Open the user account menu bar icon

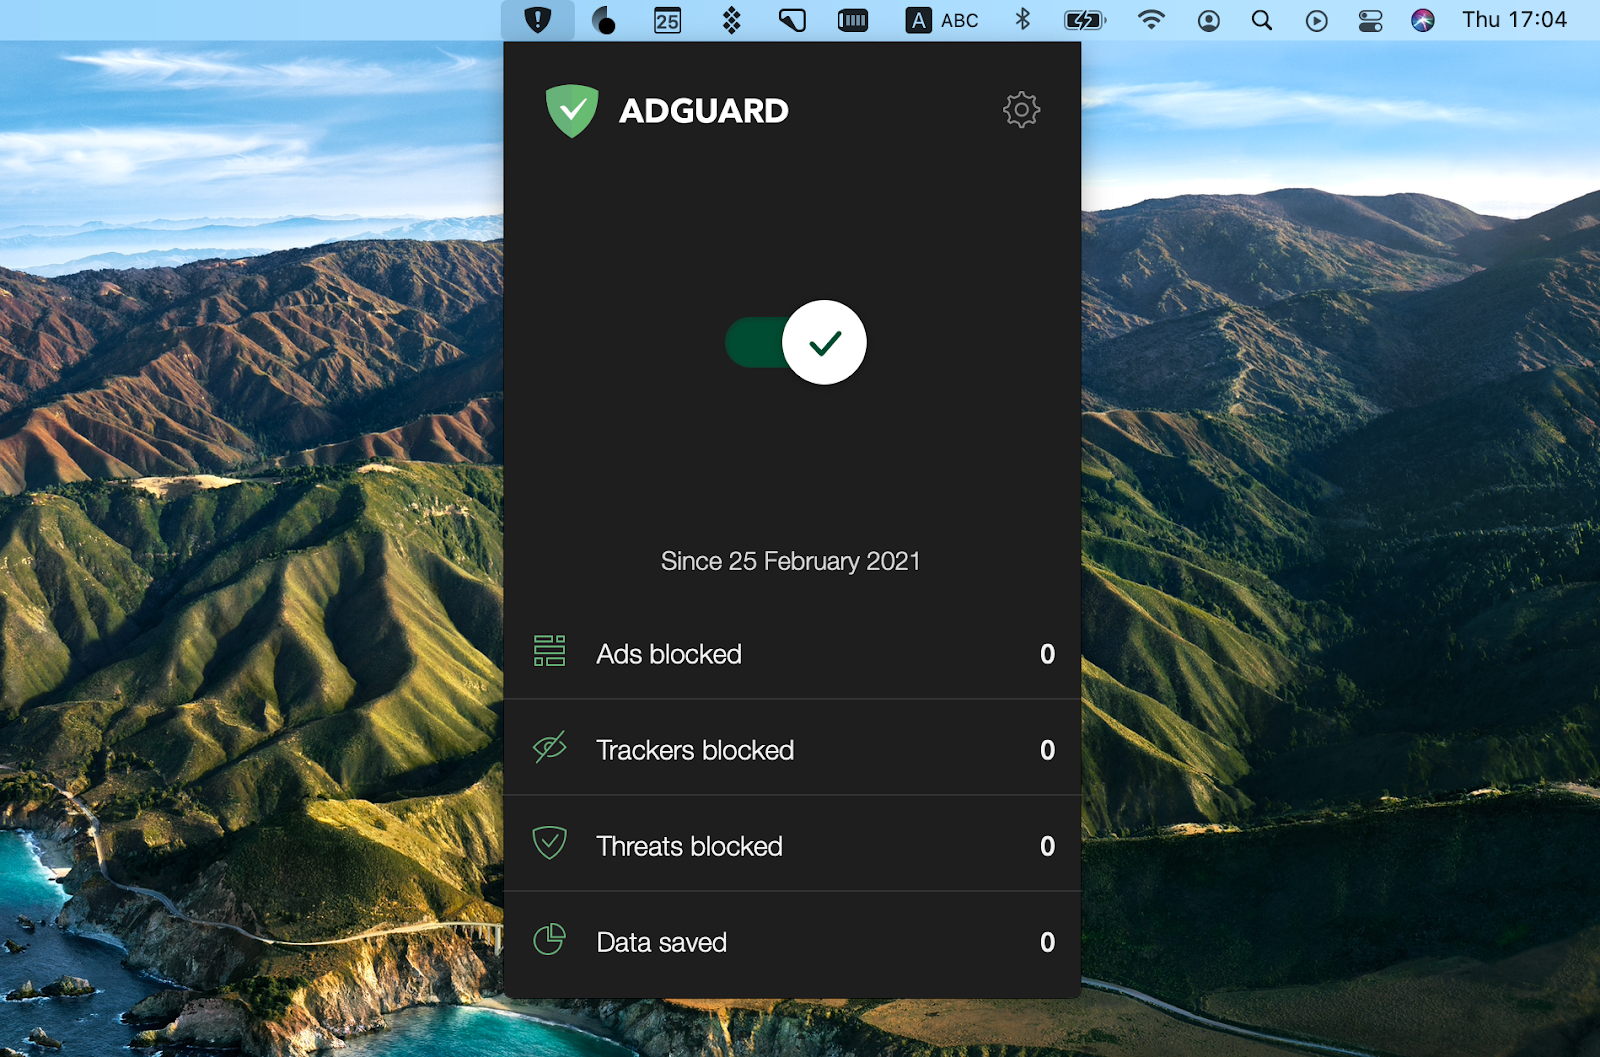click(1209, 20)
